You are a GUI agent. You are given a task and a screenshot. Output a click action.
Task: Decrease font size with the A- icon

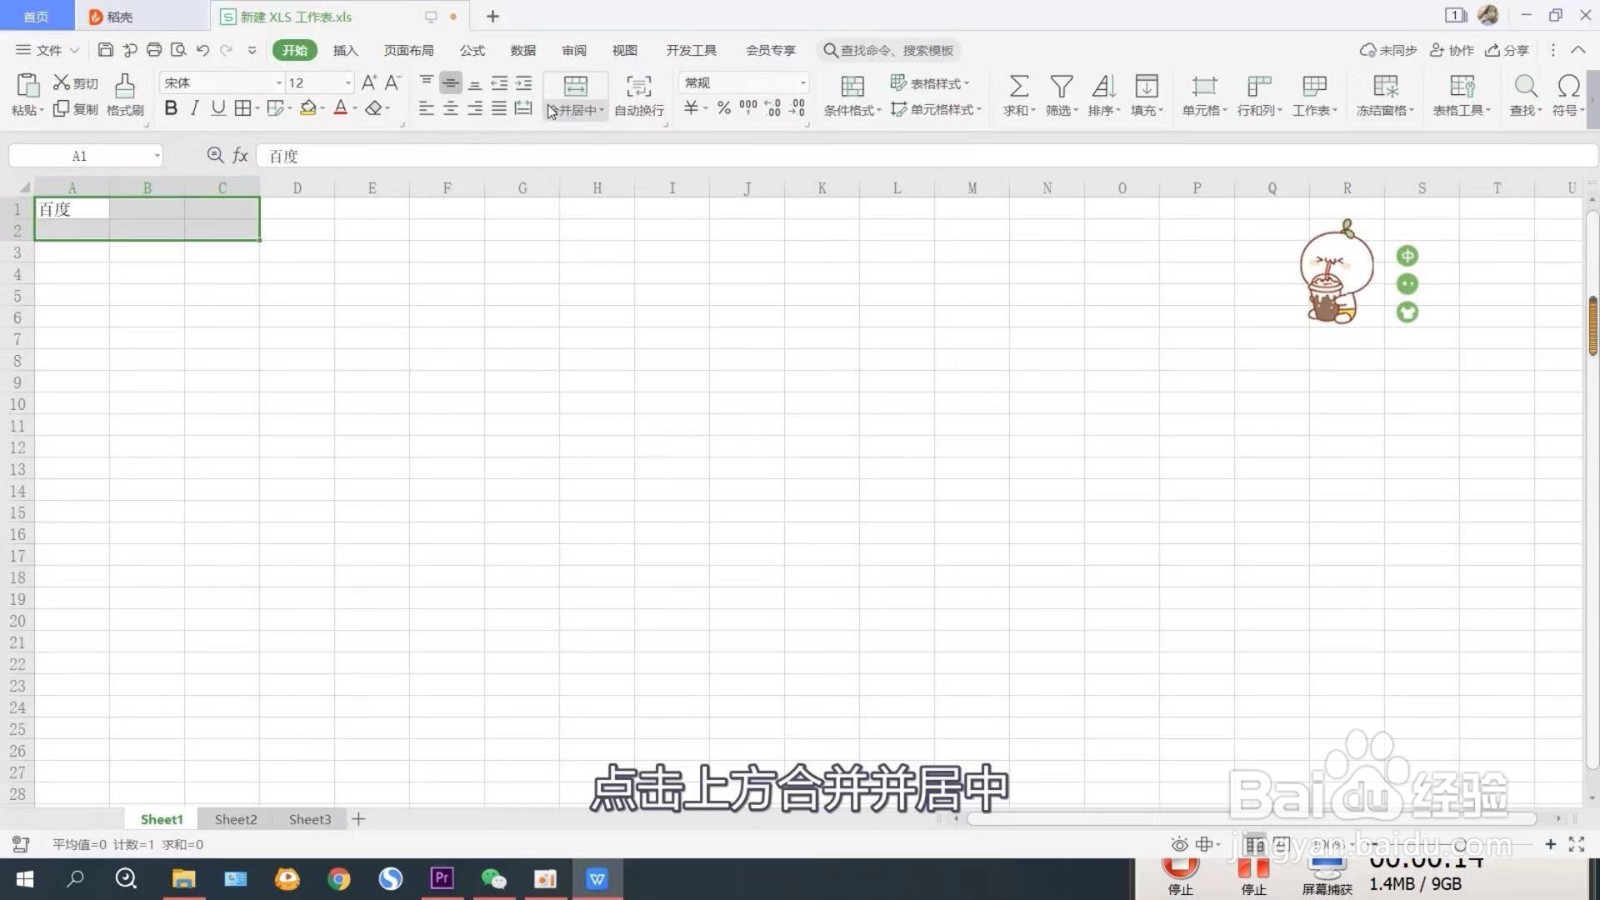pyautogui.click(x=393, y=83)
